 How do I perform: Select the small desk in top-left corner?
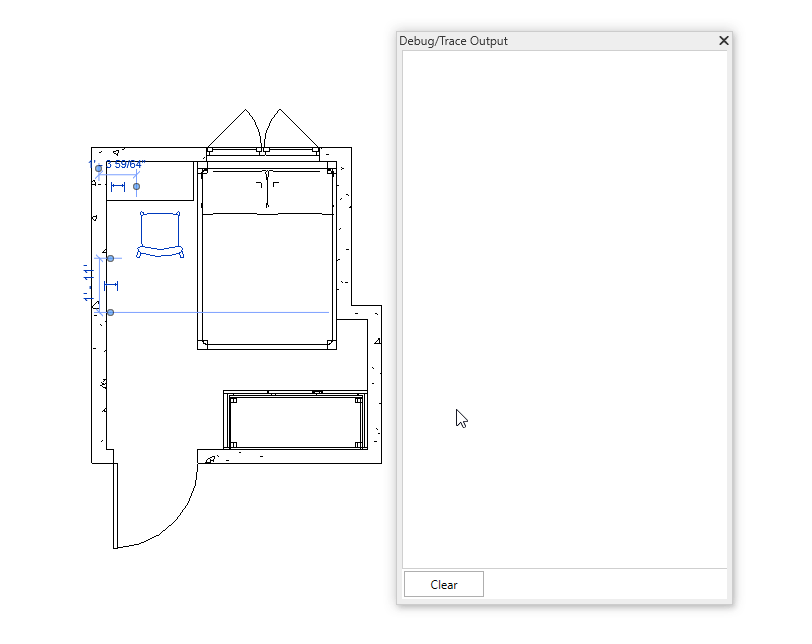[x=165, y=190]
